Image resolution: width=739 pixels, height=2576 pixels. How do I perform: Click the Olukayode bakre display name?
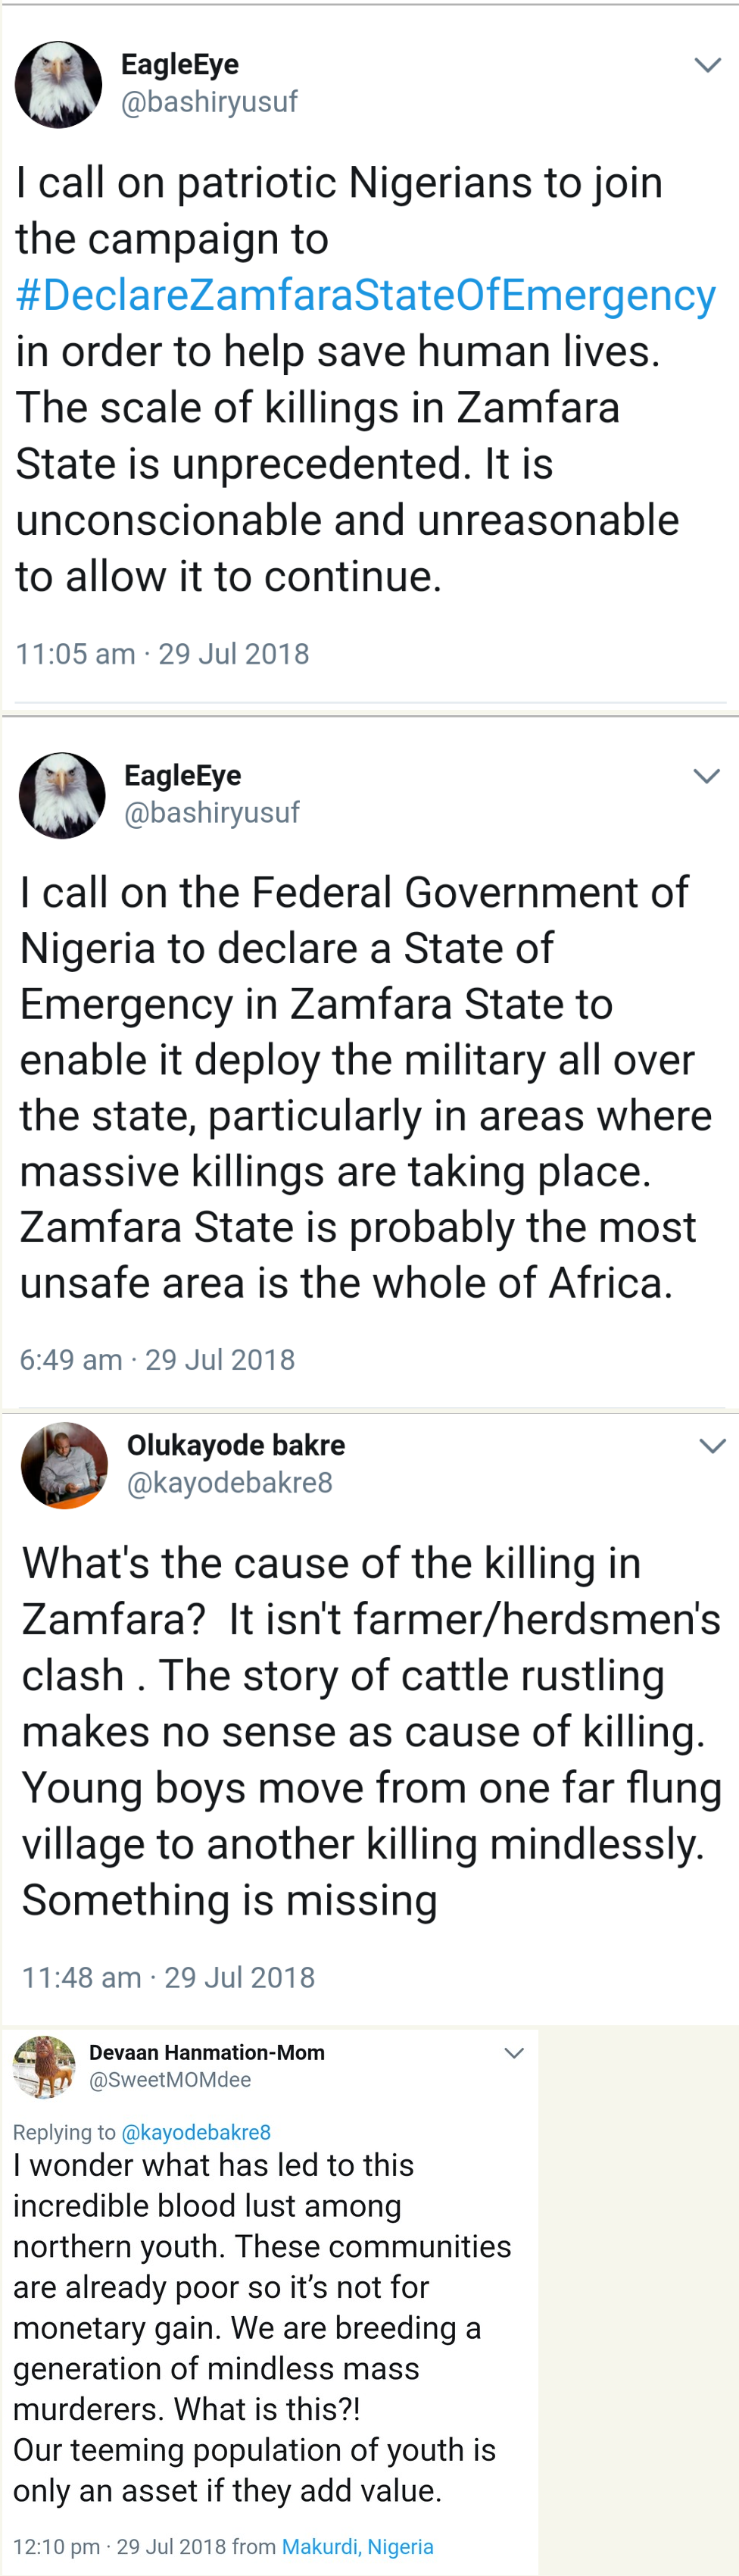point(236,1445)
